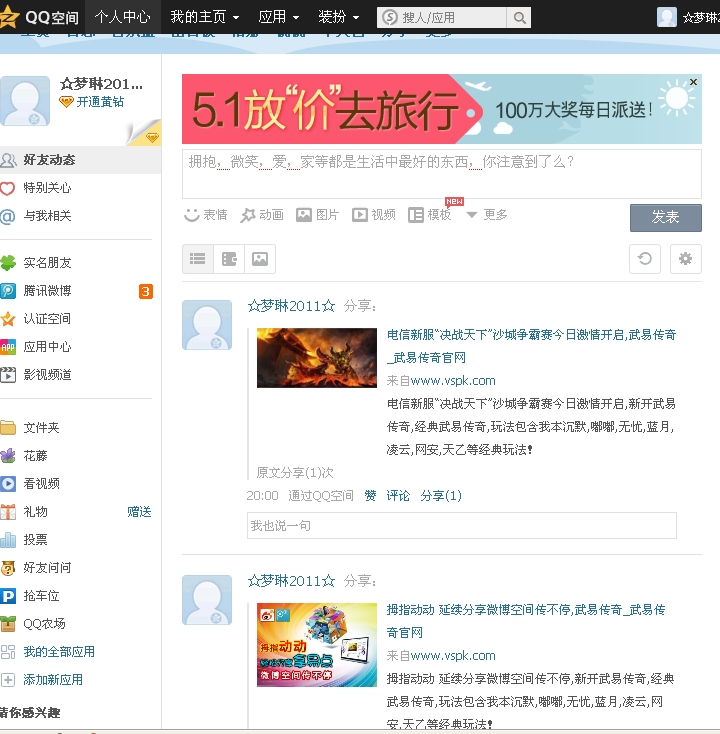720x734 pixels.
Task: Switch to list view mode
Action: click(x=198, y=259)
